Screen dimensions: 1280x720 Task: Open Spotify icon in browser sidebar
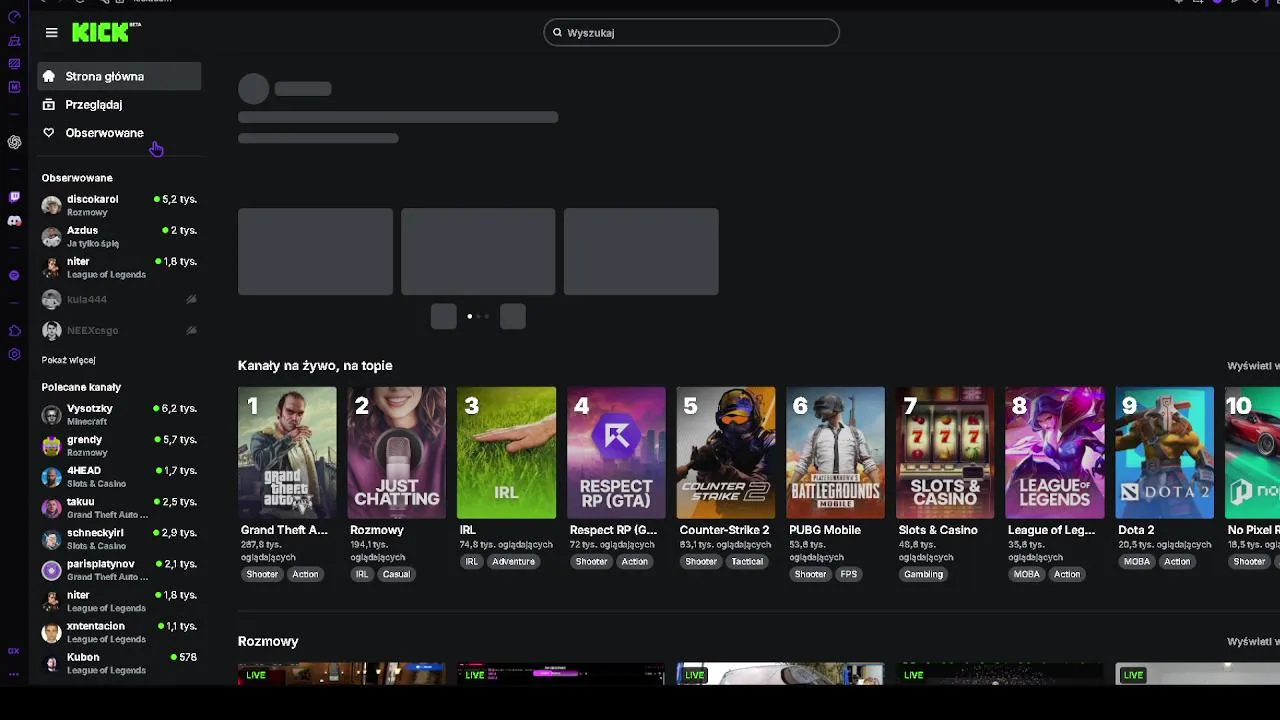tap(14, 275)
